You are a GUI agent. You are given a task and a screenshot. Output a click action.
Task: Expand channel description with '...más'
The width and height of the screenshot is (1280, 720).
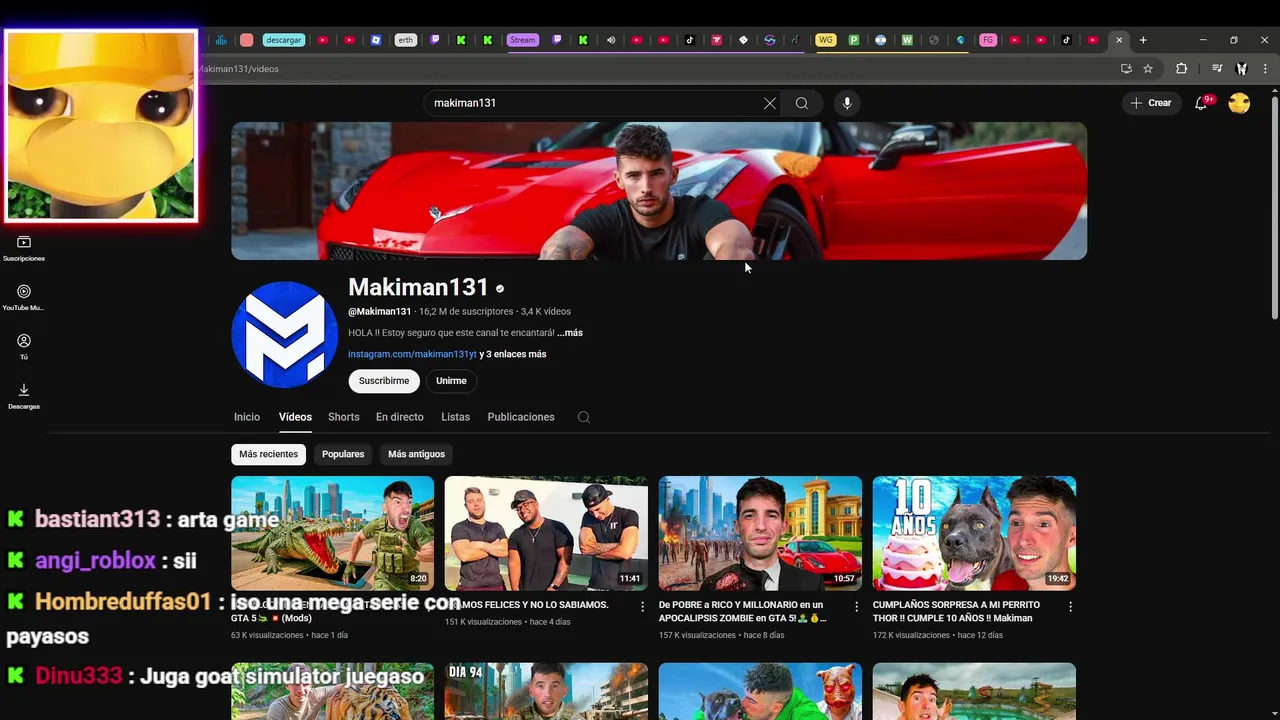[x=570, y=333]
